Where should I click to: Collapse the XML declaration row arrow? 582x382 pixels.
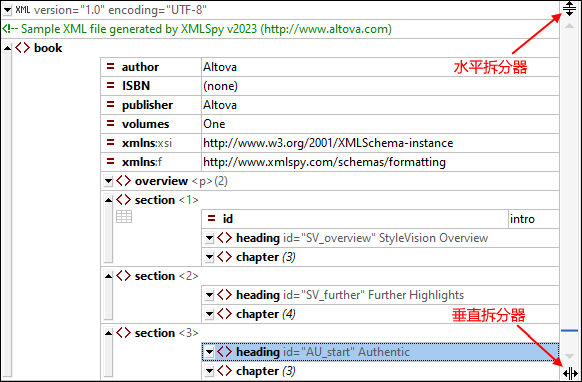pos(7,10)
